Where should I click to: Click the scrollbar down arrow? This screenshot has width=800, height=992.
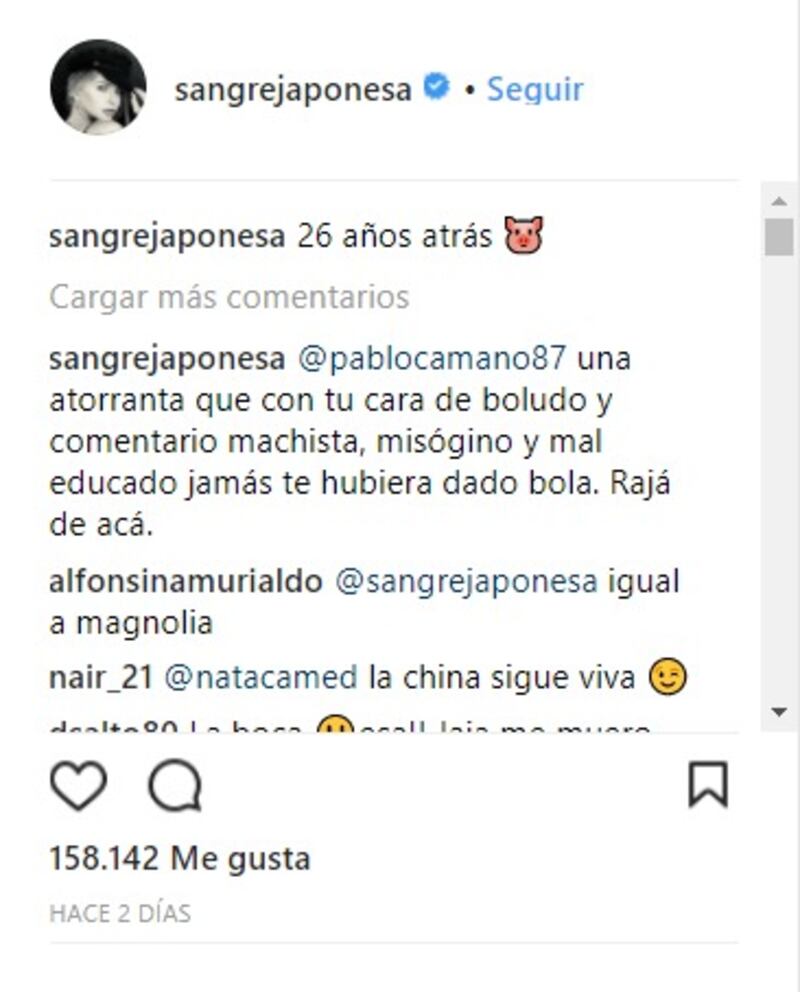click(x=779, y=712)
